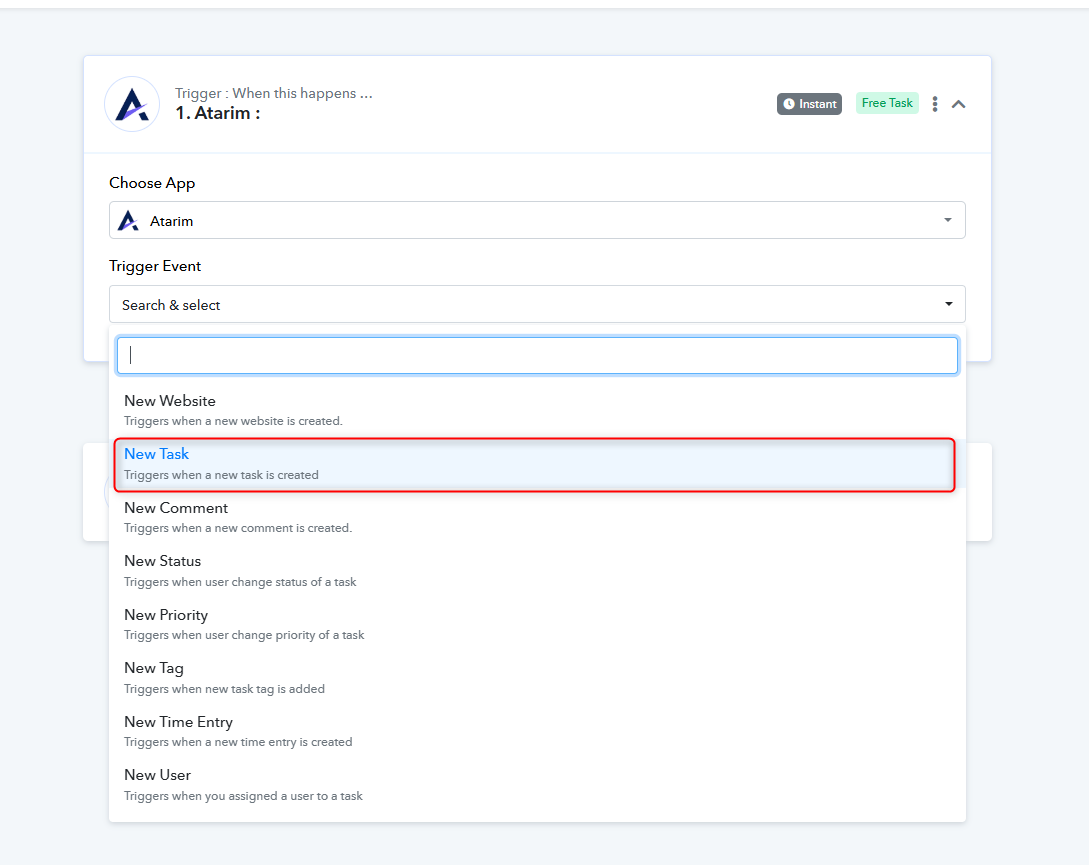Screen dimensions: 1089x865
Task: Click the trigger event search input box
Action: 537,355
